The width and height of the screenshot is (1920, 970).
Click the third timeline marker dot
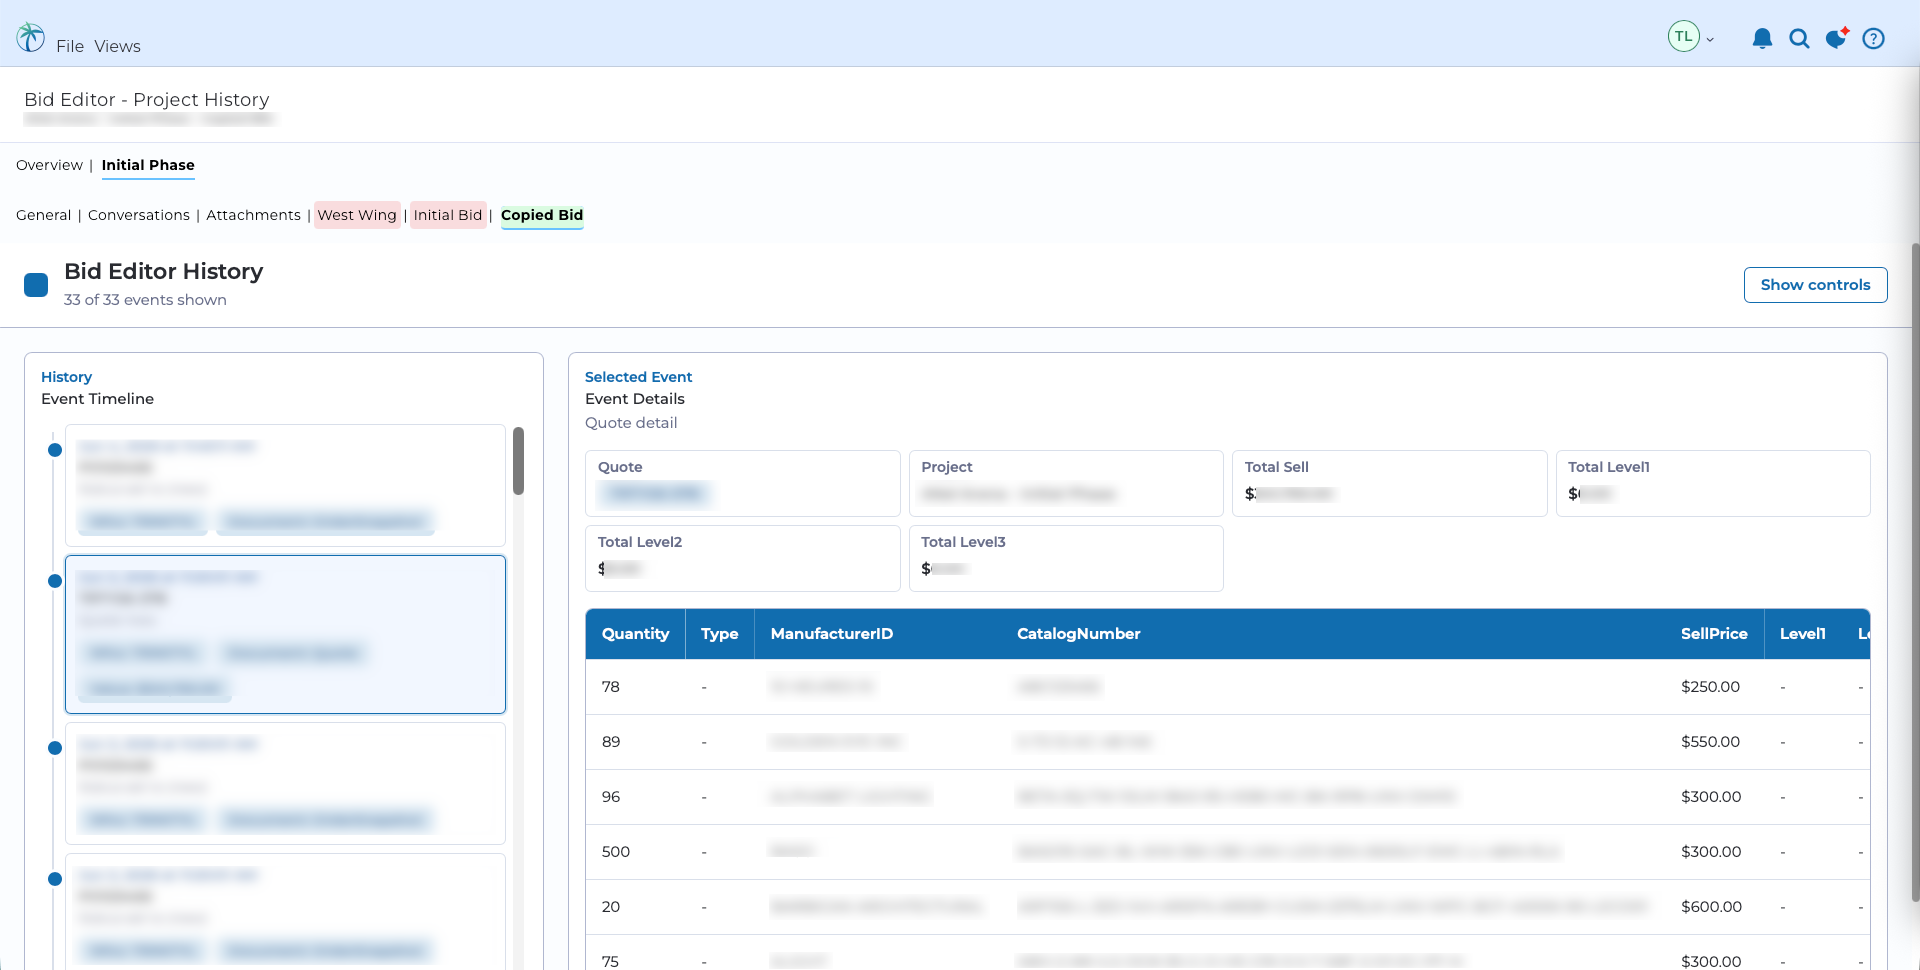pyautogui.click(x=55, y=748)
